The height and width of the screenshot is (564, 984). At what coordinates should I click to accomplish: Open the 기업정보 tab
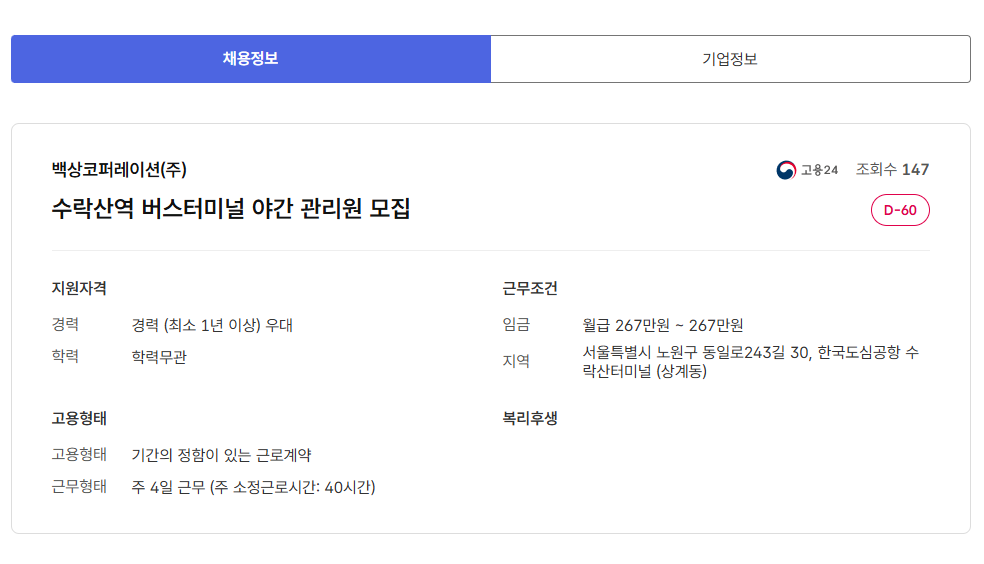730,59
